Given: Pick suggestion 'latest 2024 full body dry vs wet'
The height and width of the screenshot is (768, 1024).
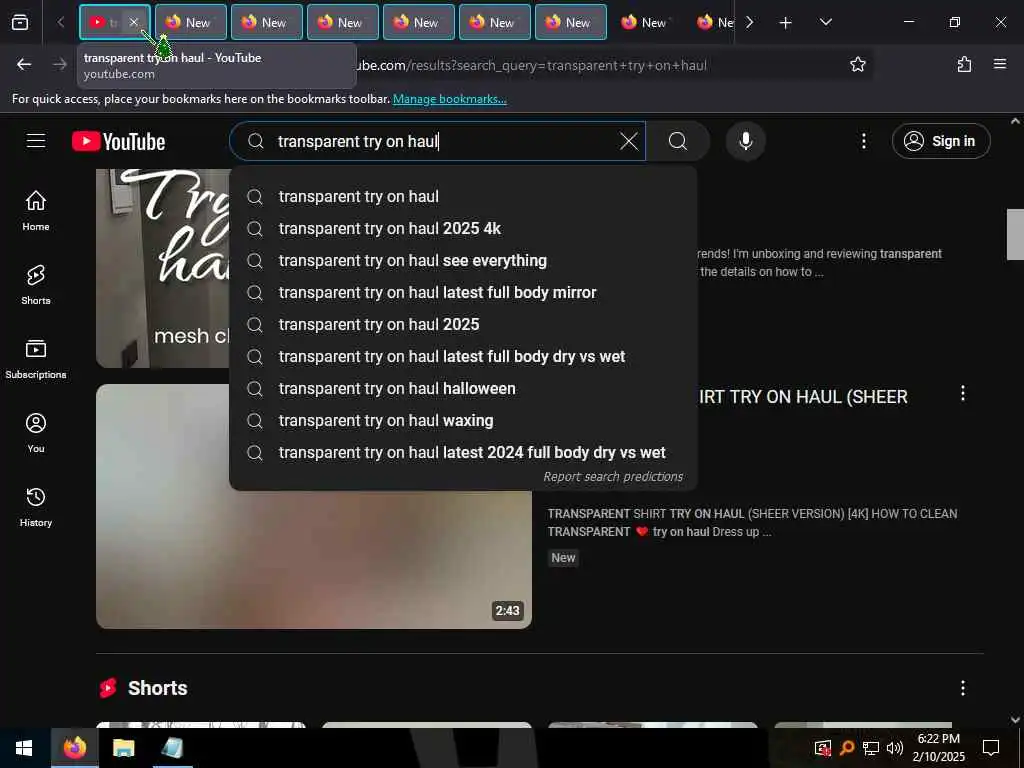Looking at the screenshot, I should click(x=463, y=453).
